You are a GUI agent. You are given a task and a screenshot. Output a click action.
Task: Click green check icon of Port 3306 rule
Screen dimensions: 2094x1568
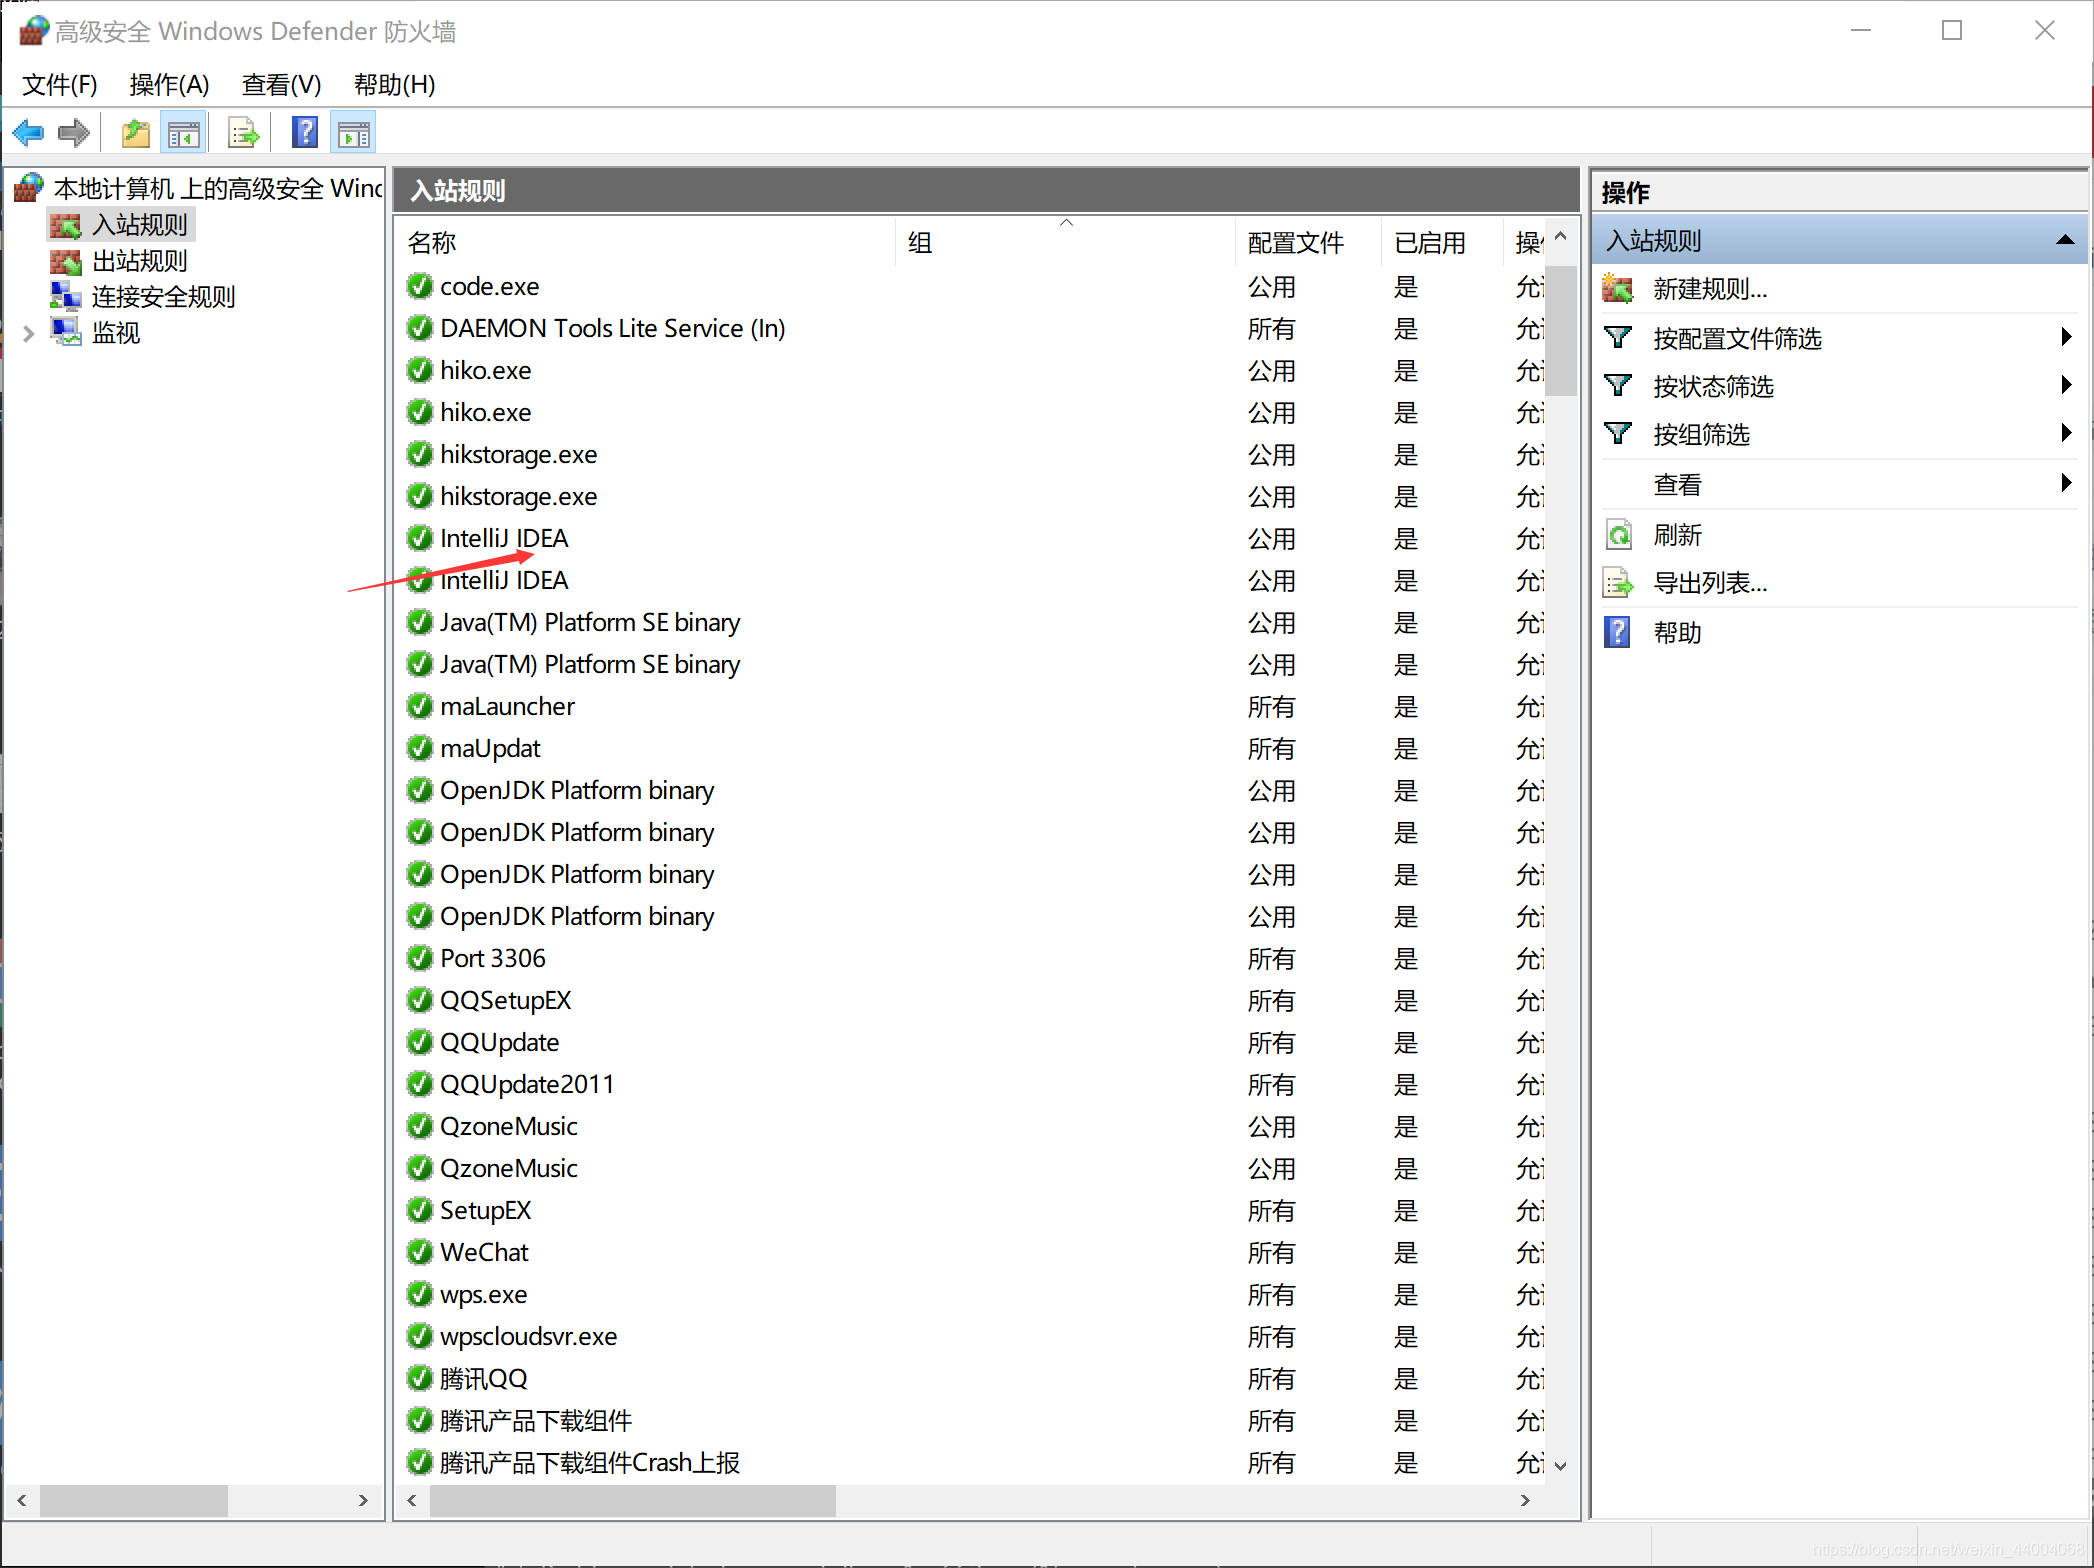tap(420, 959)
